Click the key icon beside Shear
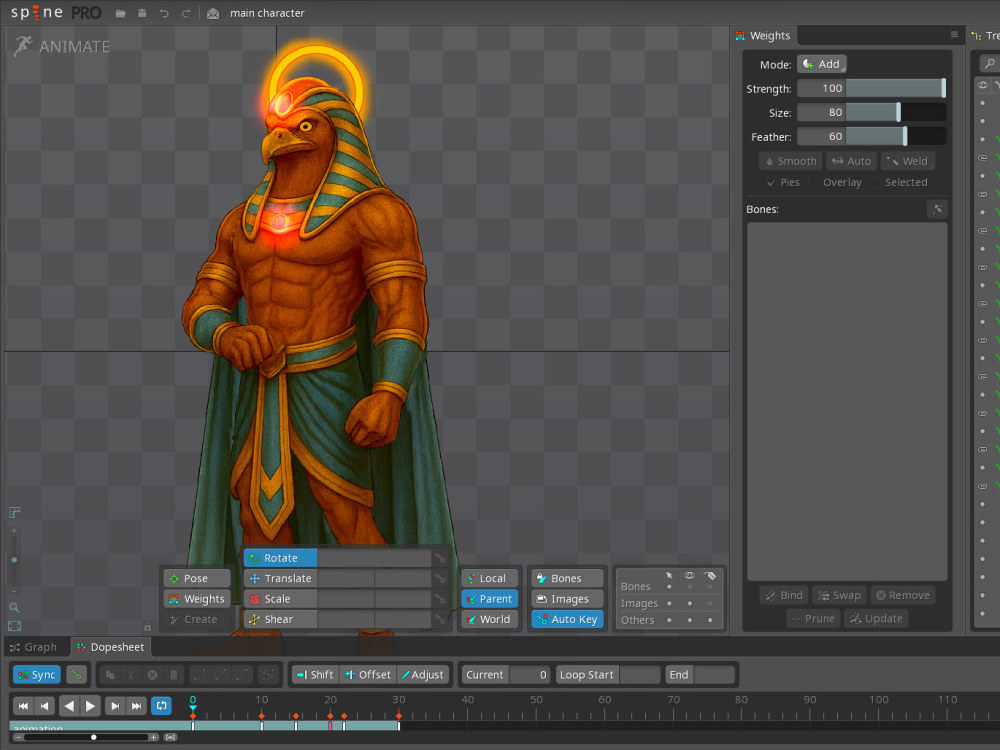 pos(440,619)
